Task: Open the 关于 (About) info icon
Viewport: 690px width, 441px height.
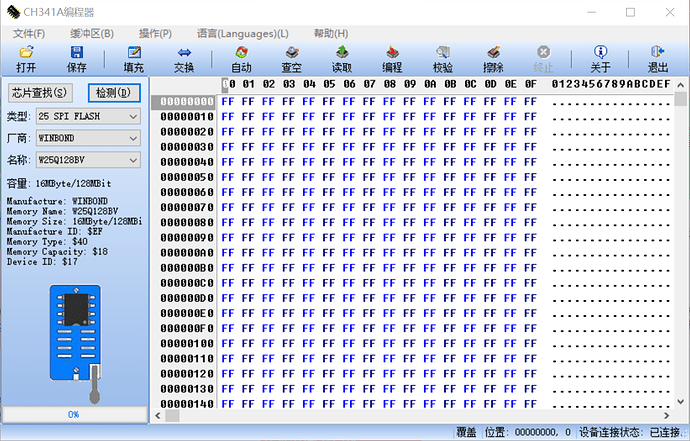Action: (601, 59)
